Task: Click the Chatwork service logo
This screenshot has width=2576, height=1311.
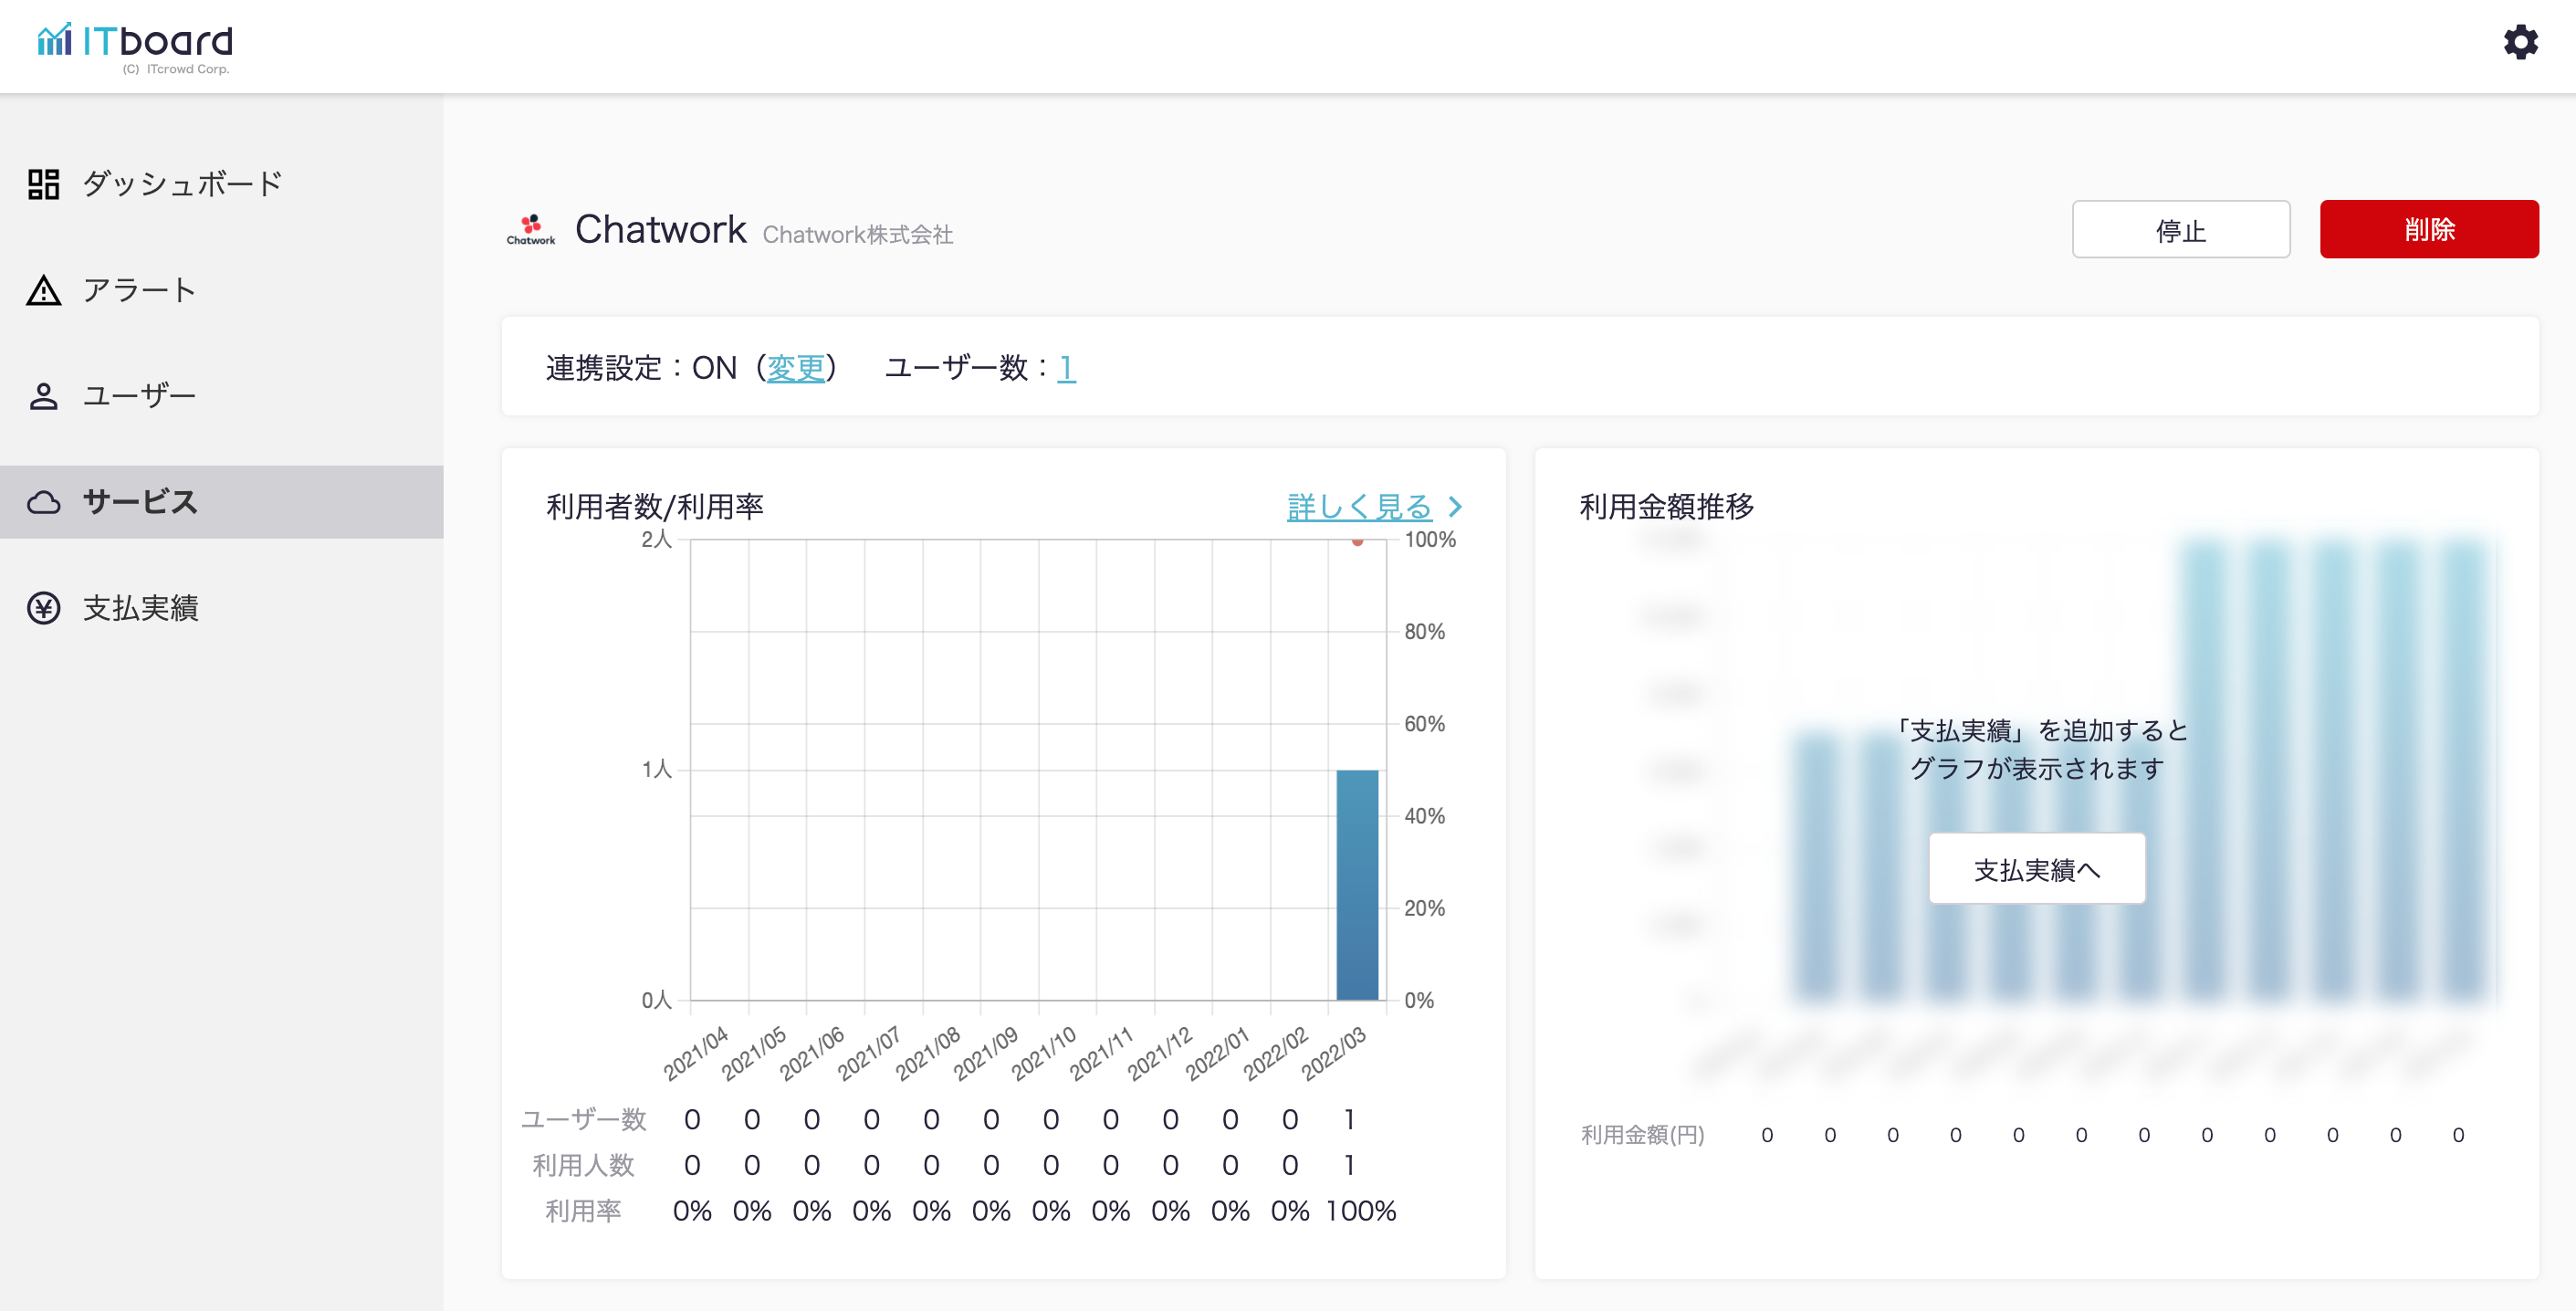Action: (530, 229)
